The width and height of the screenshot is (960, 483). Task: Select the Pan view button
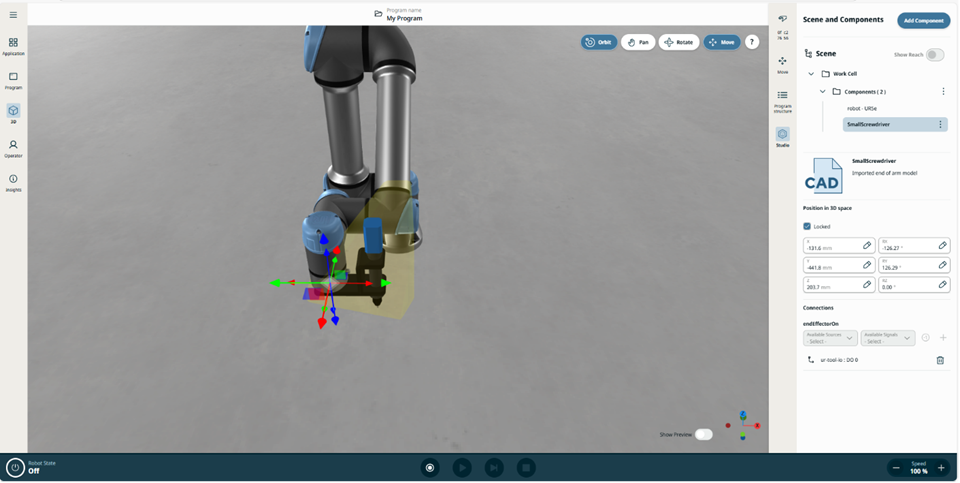click(x=637, y=42)
